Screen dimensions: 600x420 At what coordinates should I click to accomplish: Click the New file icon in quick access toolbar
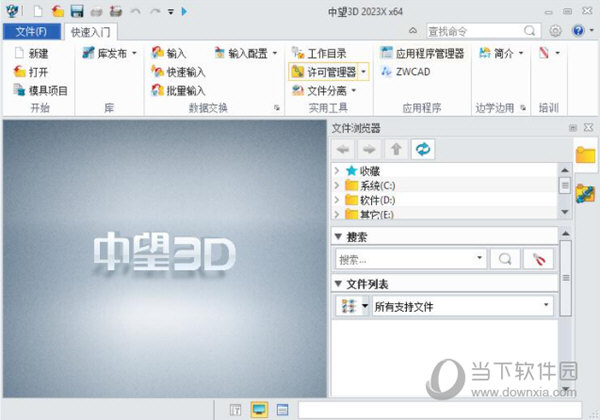38,11
